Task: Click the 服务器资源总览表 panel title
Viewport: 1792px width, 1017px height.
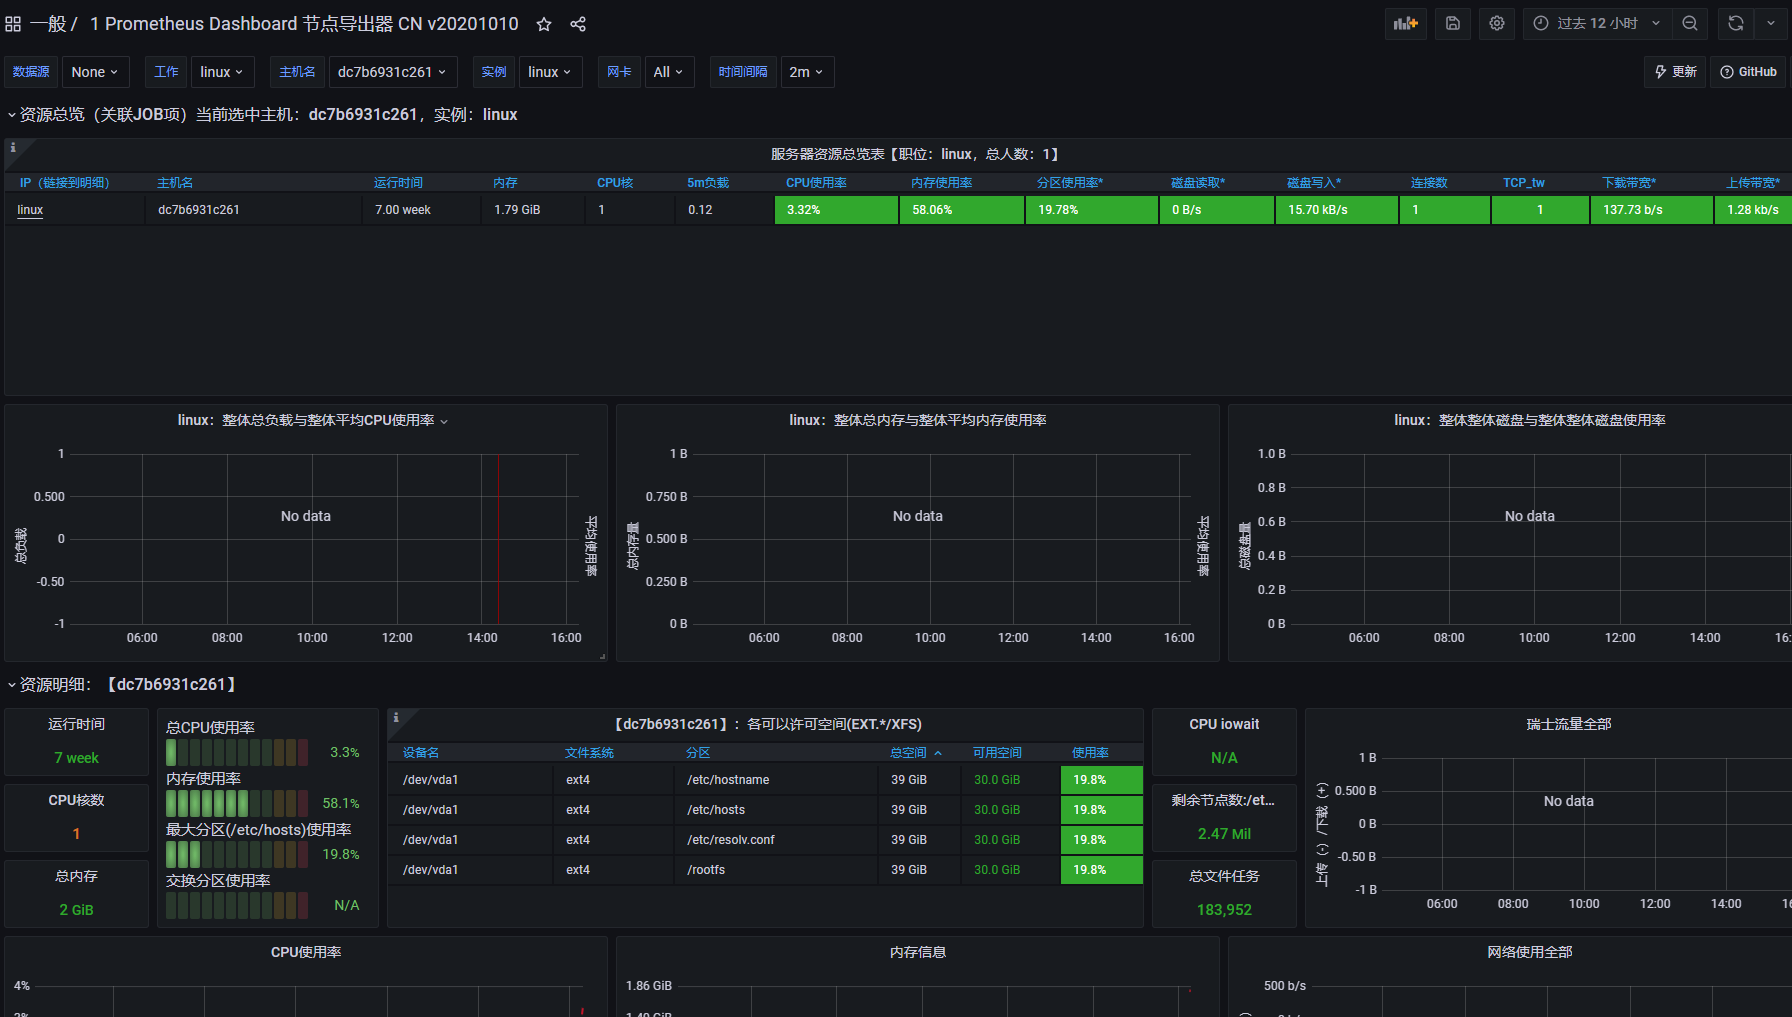Action: coord(914,154)
